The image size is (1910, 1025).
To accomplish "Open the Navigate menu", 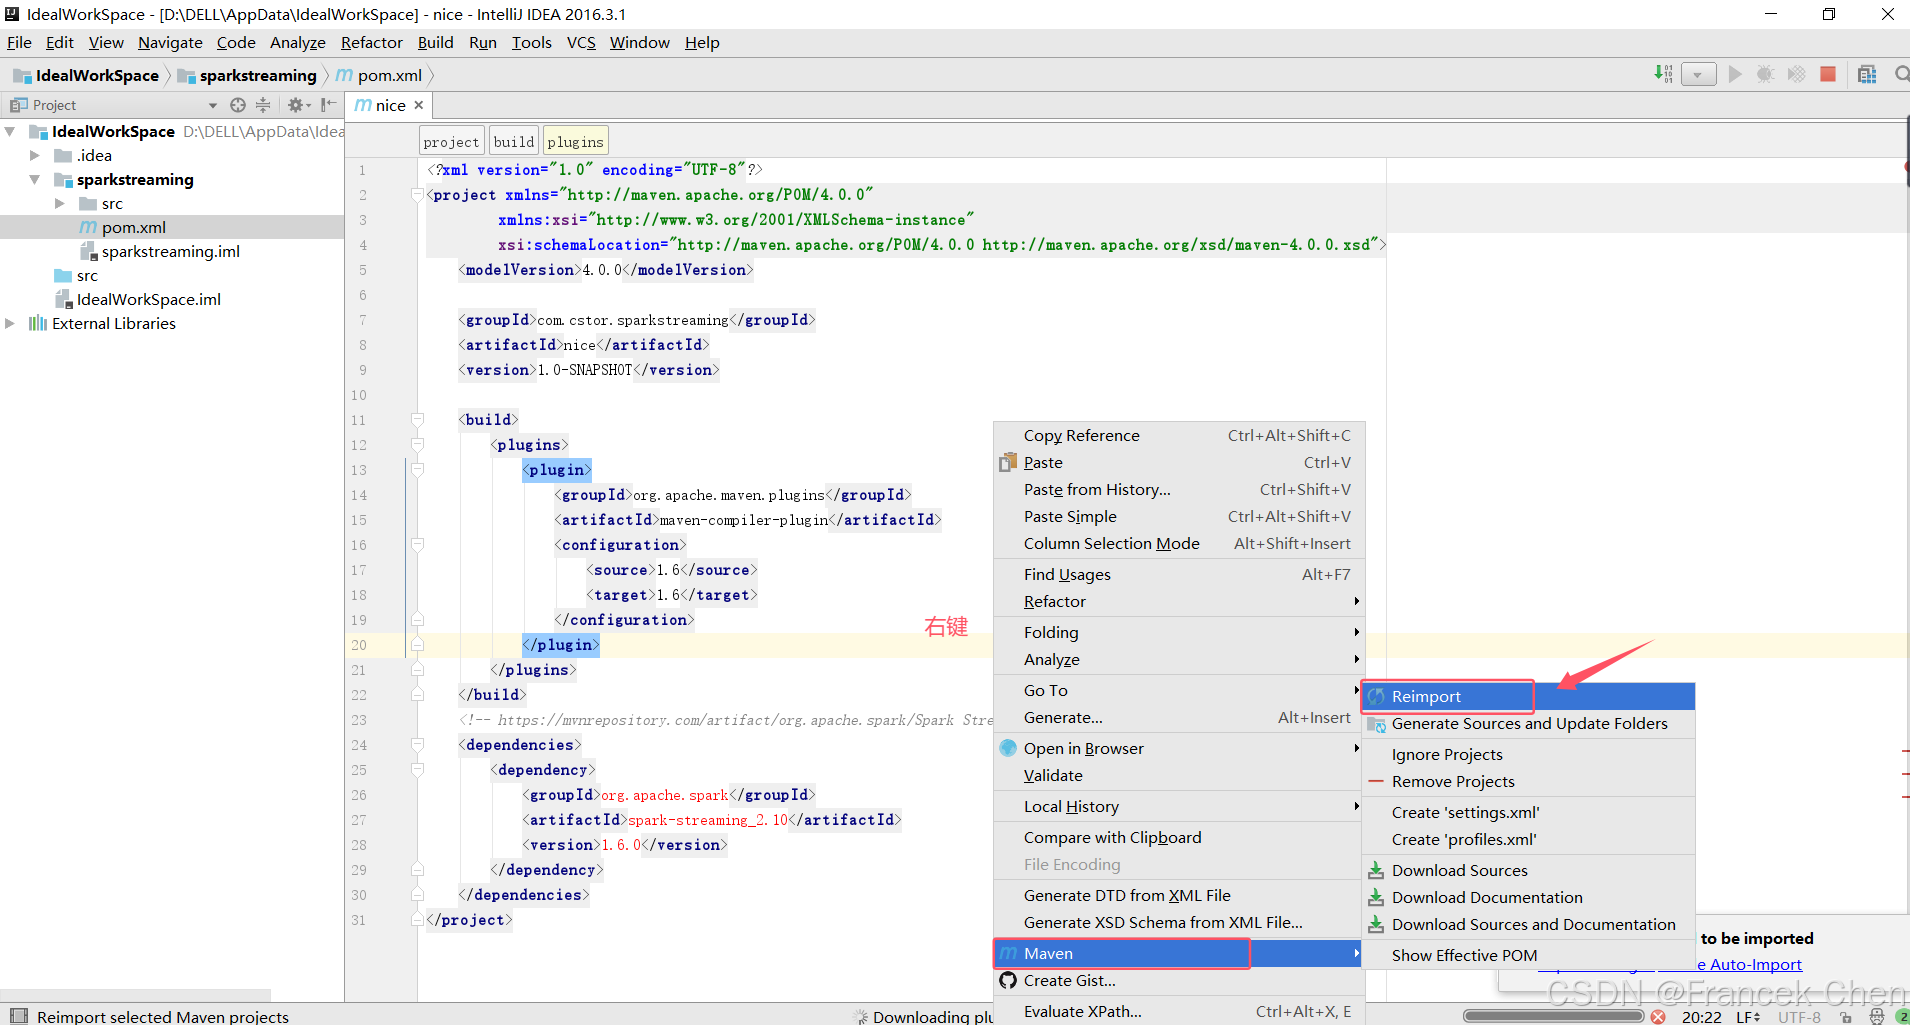I will pos(170,42).
